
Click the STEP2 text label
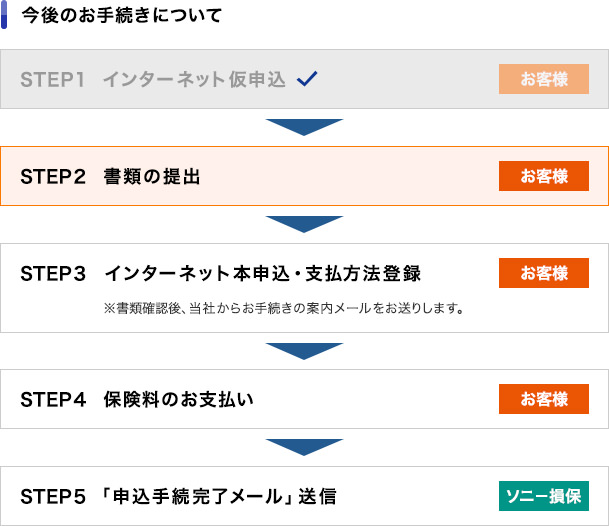tap(53, 177)
